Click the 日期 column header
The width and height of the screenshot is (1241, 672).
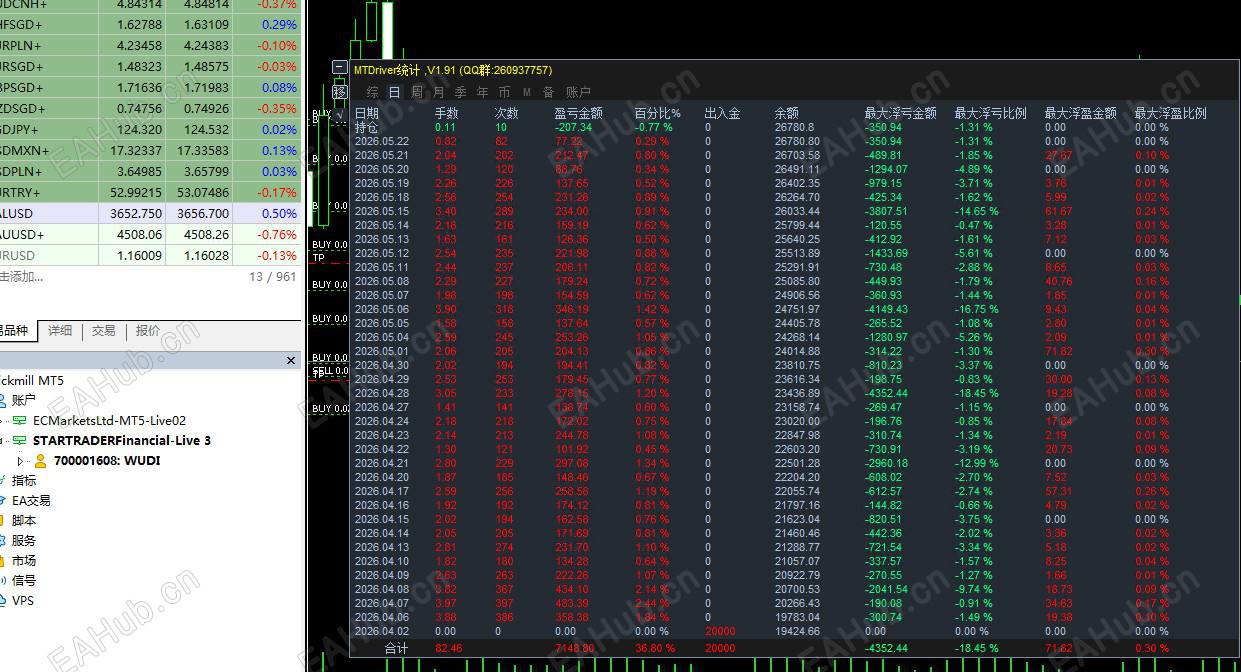tap(367, 114)
